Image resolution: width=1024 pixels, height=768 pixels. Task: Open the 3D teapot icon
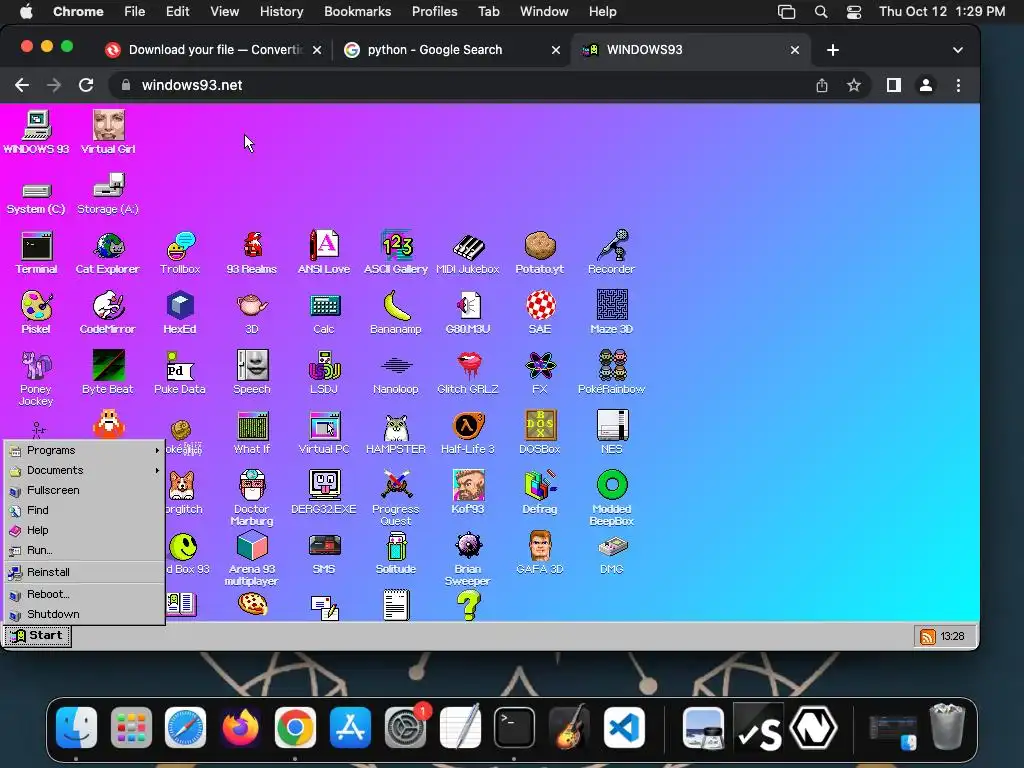click(252, 313)
